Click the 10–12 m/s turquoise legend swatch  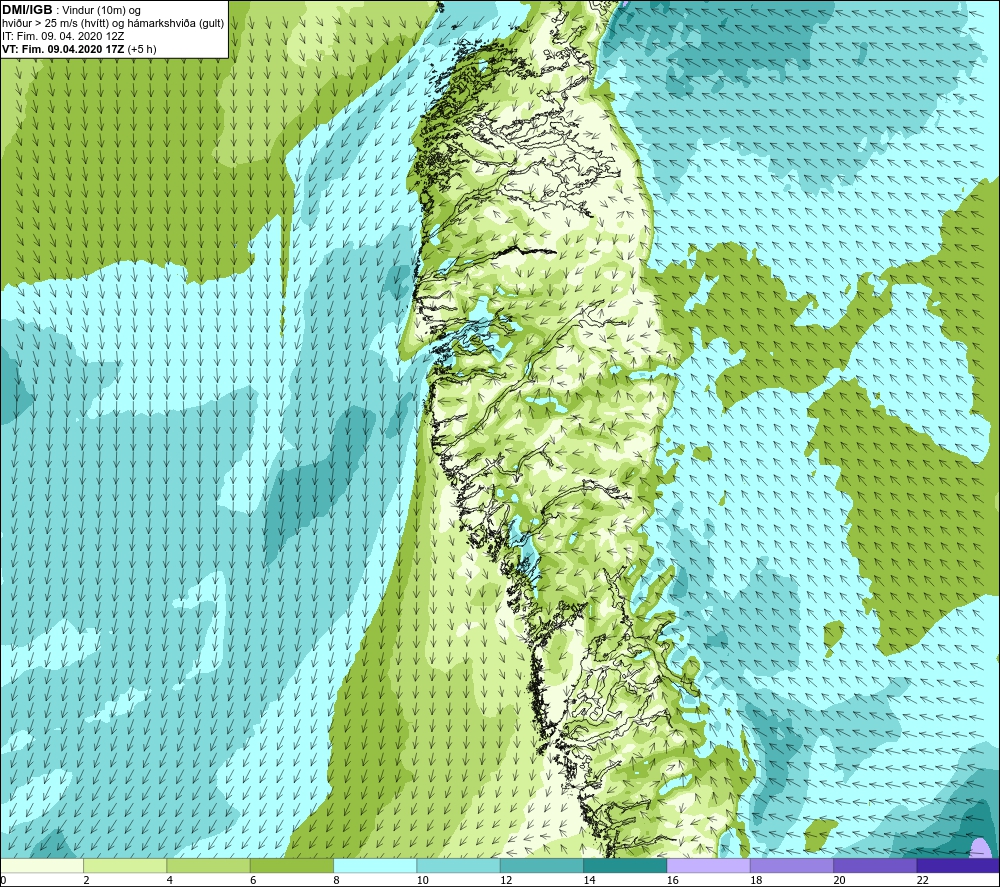[x=459, y=865]
